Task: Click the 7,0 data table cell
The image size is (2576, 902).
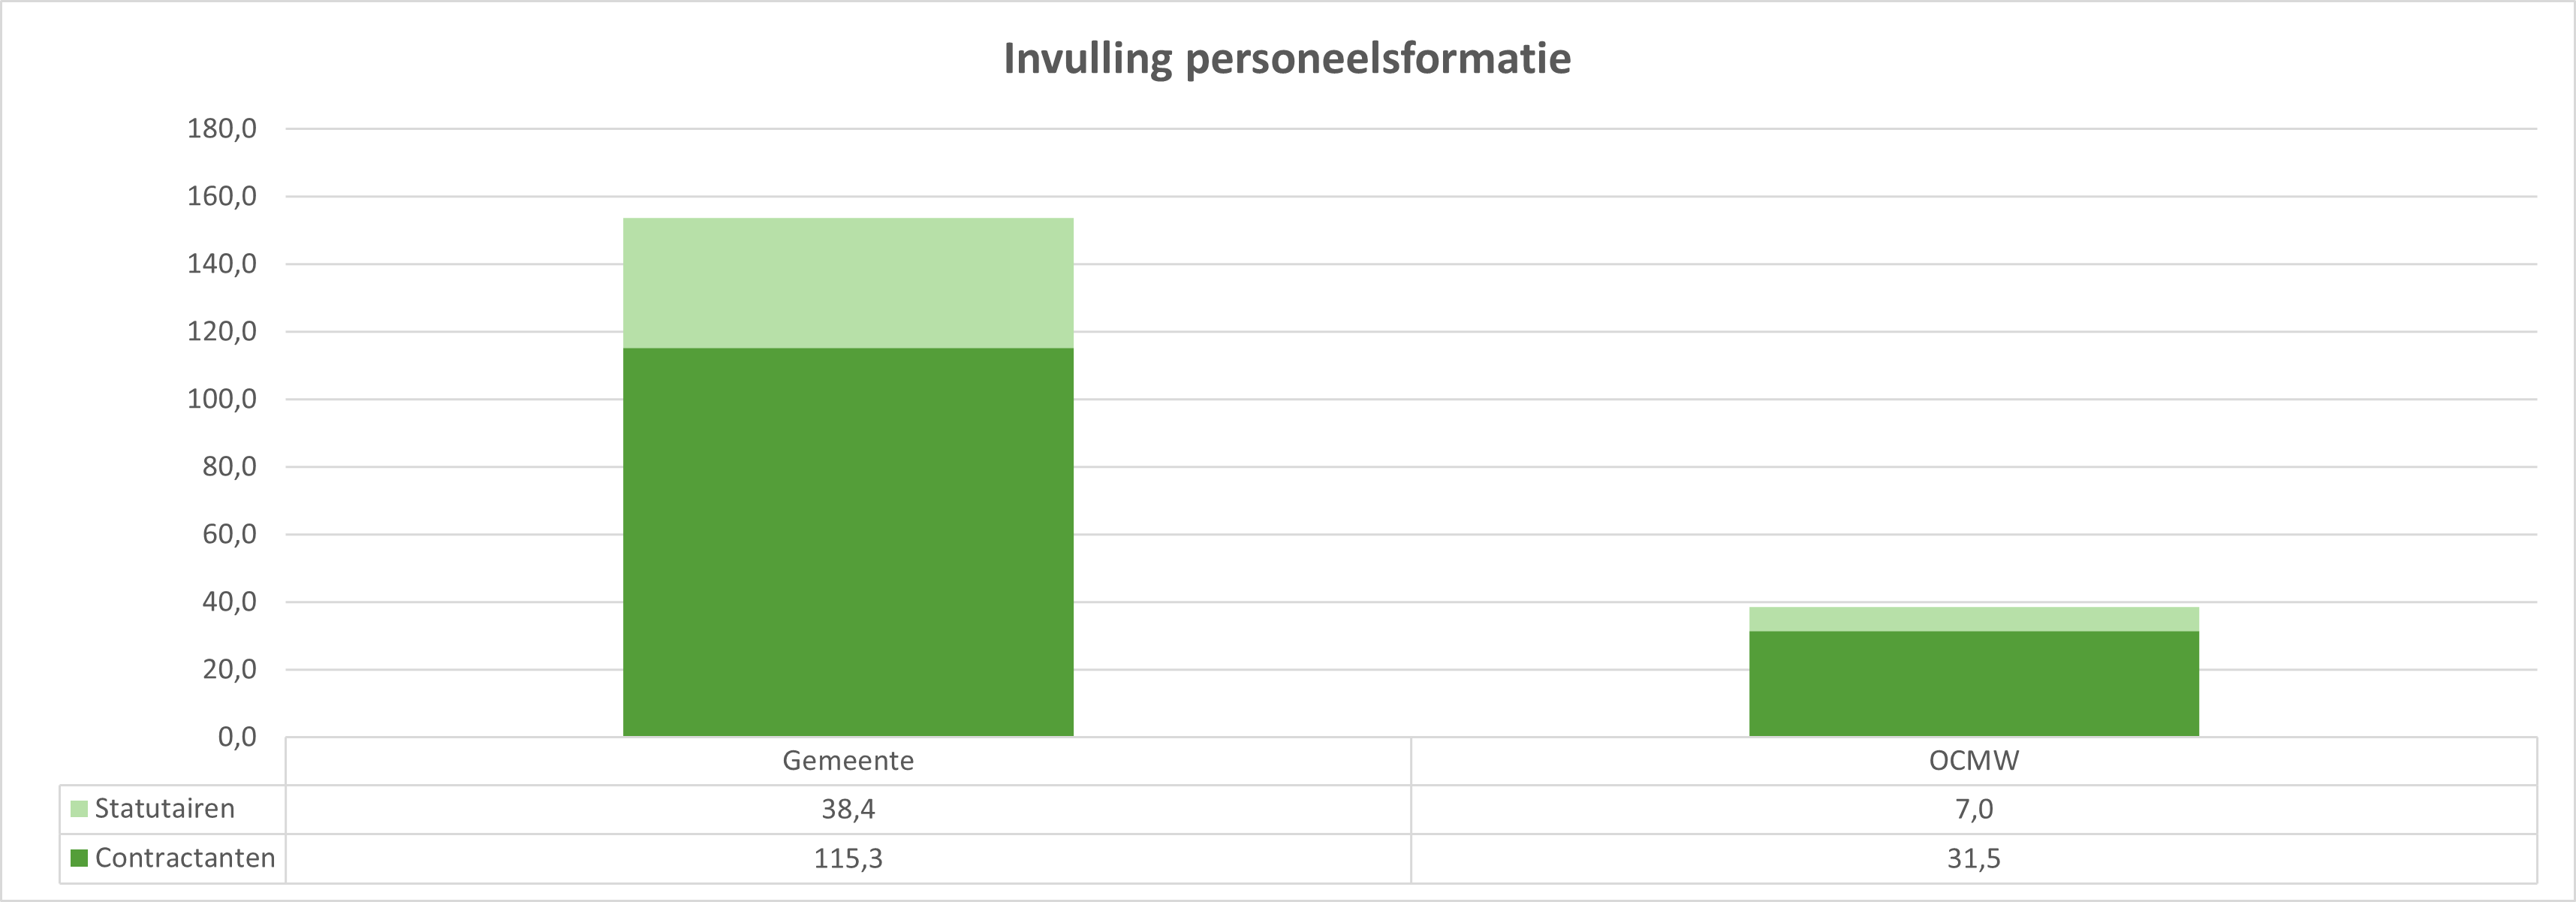Action: point(1973,809)
